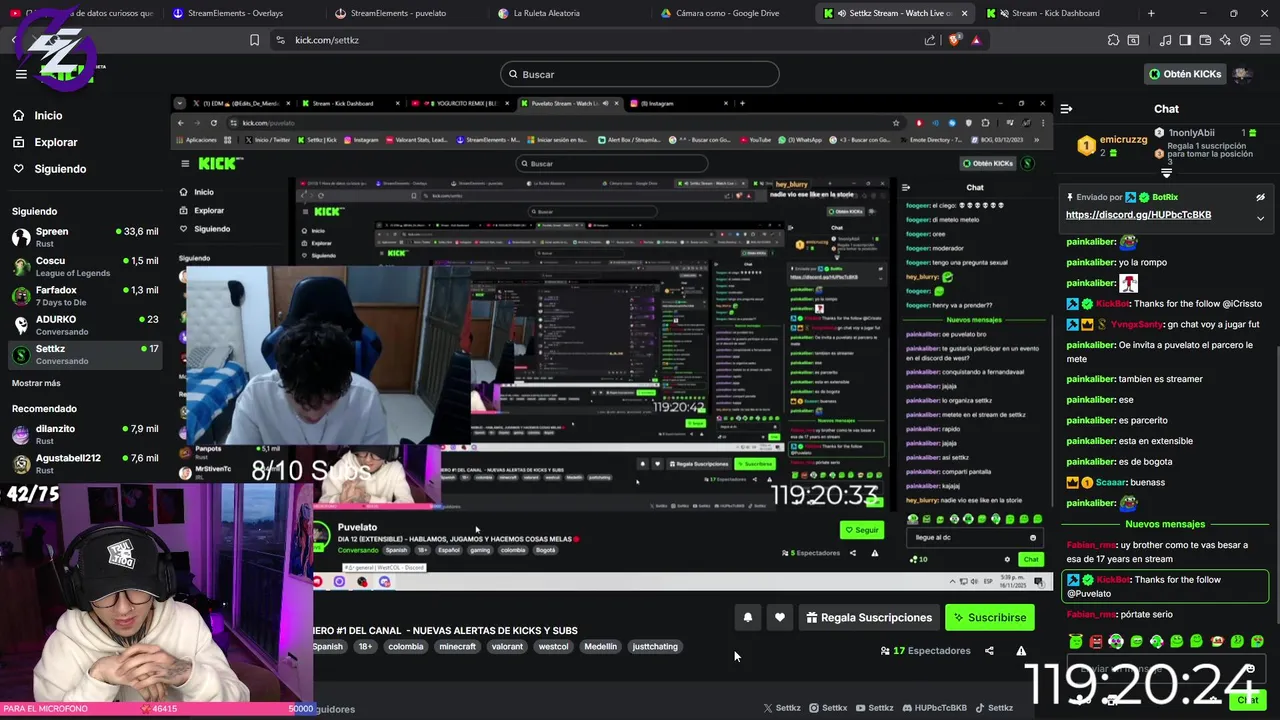1280x720 pixels.
Task: Expand list with Mostrar más
Action: (x=36, y=383)
